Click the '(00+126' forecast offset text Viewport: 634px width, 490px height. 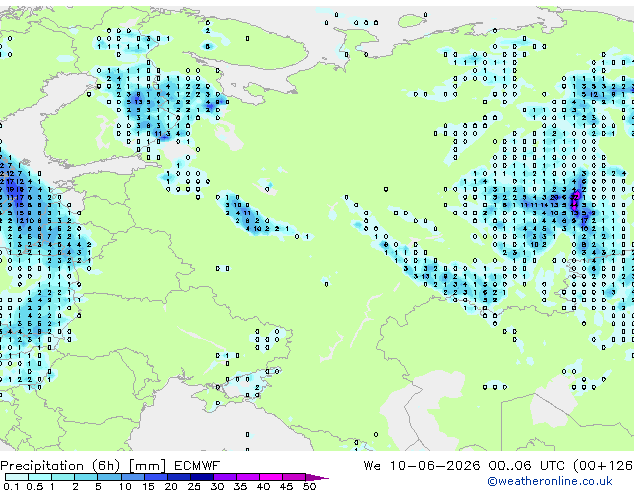coord(603,466)
